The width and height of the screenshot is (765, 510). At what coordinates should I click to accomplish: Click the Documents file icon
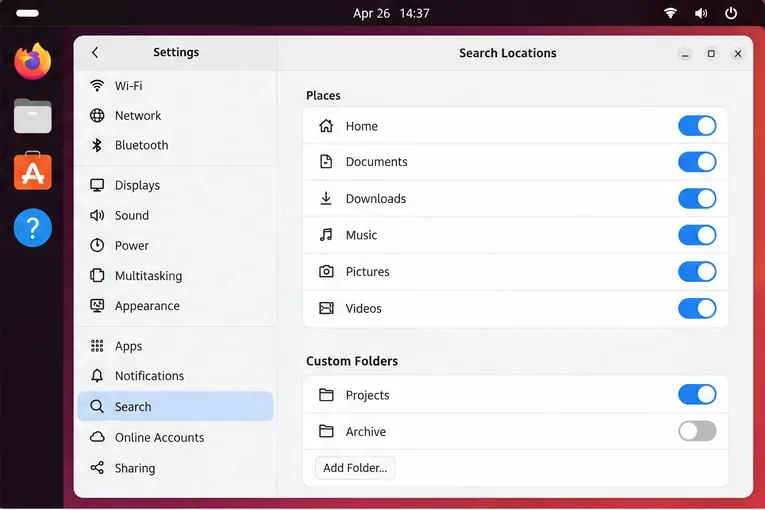point(326,162)
